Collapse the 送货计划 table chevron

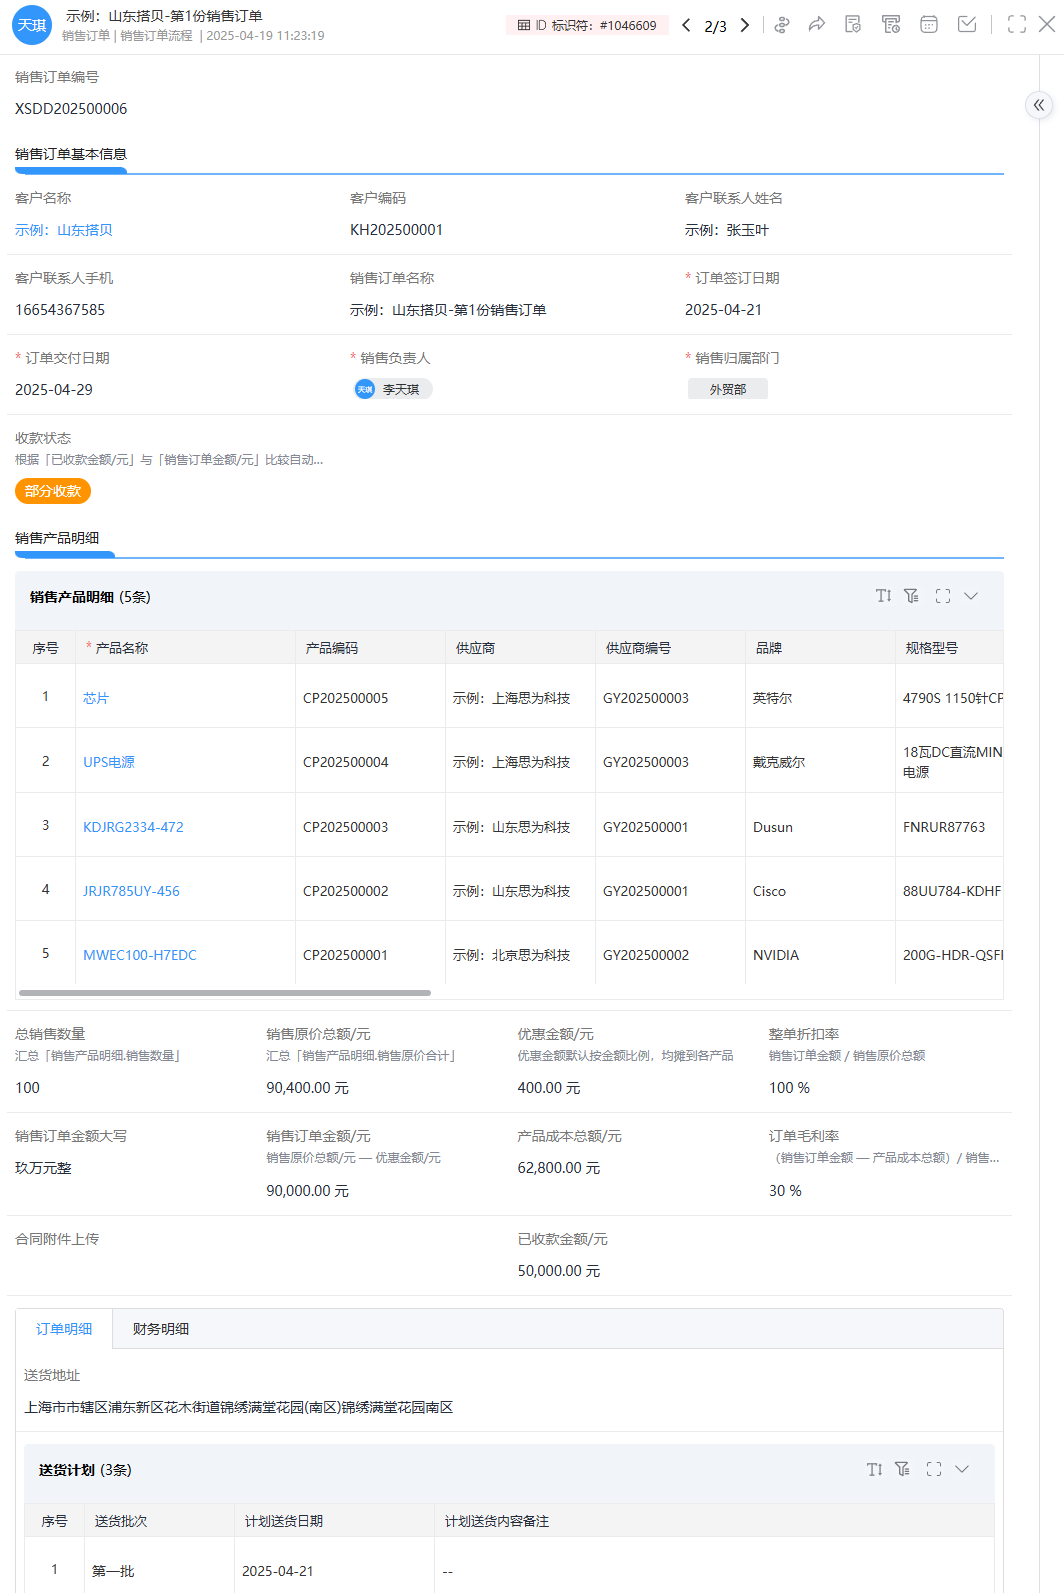[x=962, y=1469]
